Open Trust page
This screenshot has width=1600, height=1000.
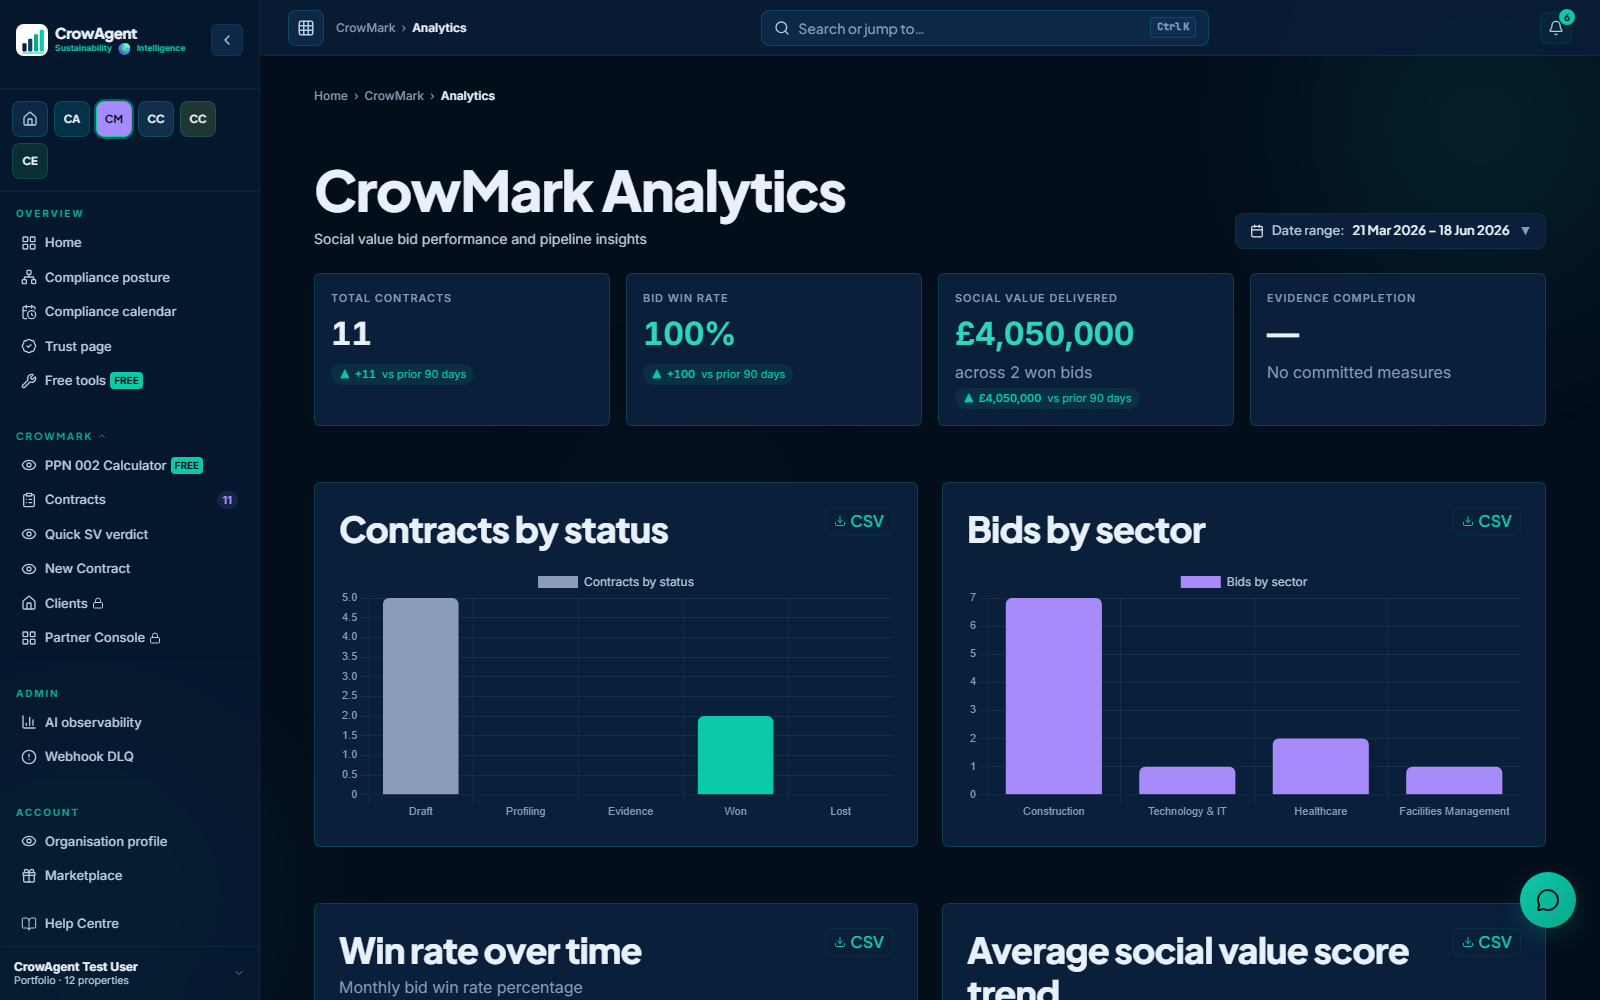pyautogui.click(x=128, y=346)
